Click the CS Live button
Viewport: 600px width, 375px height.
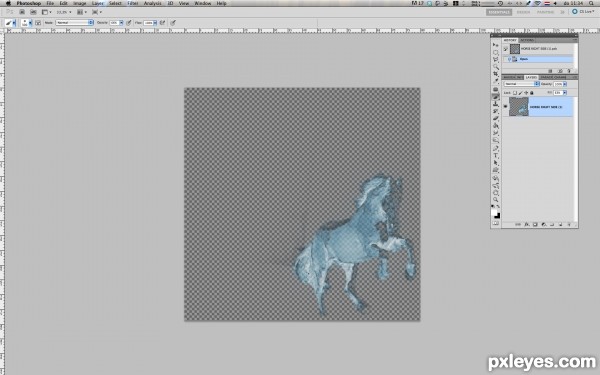click(x=583, y=12)
